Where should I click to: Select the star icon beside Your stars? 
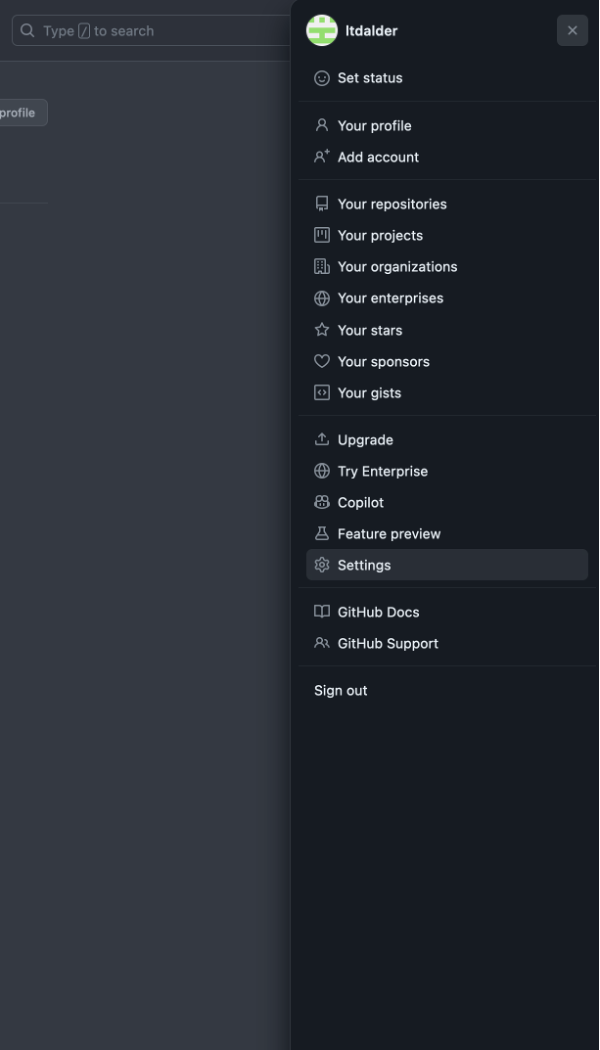coord(320,330)
